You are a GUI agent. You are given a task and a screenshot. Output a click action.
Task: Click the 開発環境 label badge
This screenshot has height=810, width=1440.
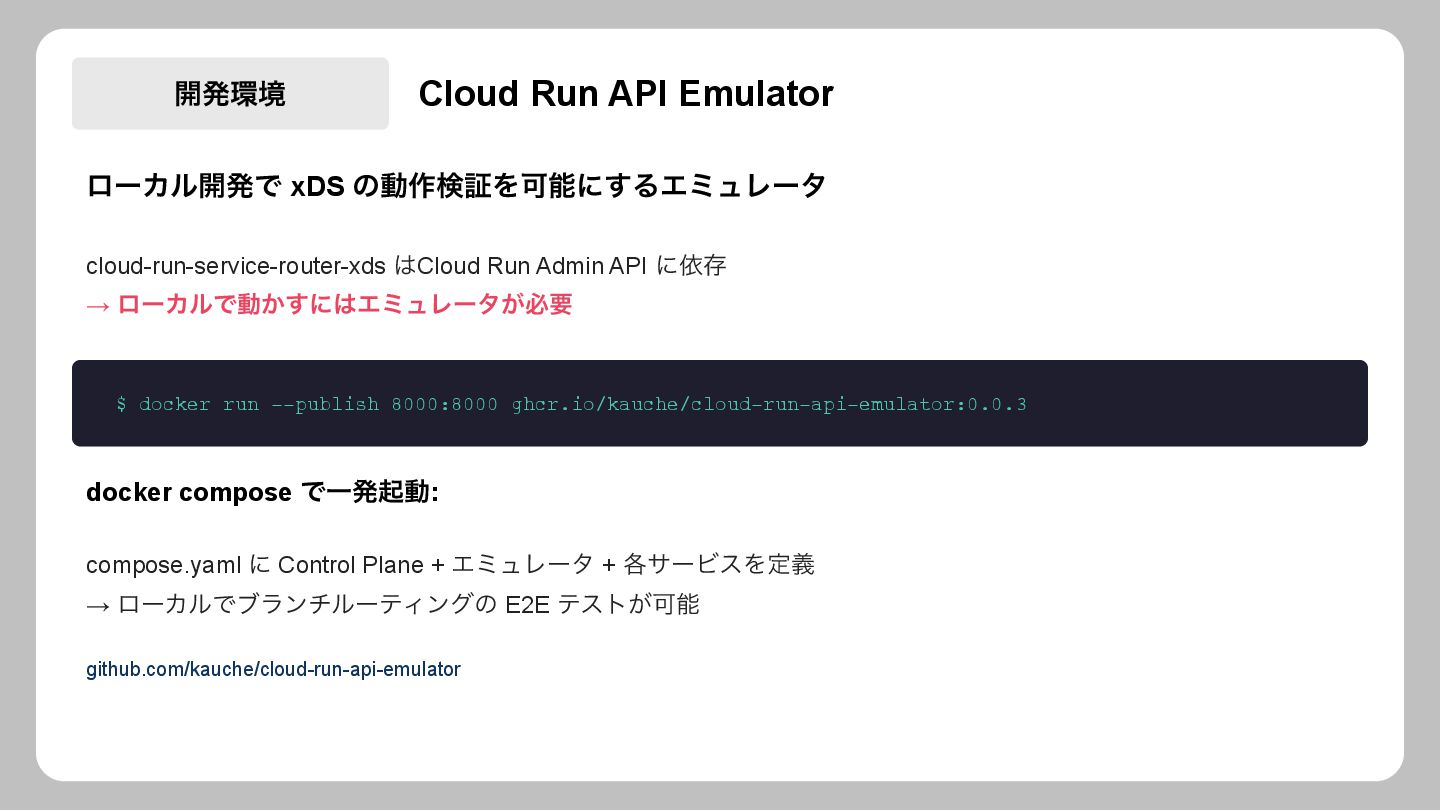pyautogui.click(x=230, y=93)
